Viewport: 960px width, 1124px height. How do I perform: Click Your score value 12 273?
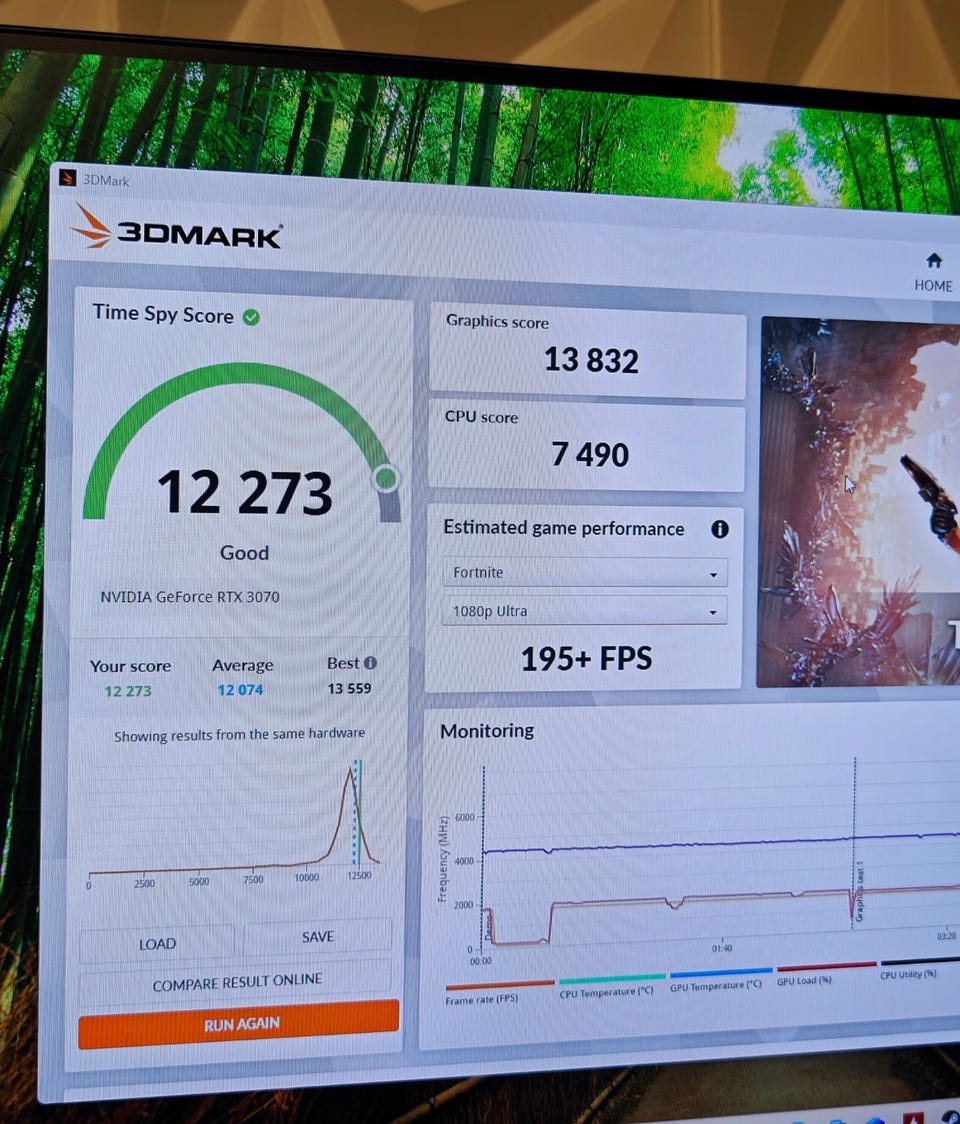128,692
